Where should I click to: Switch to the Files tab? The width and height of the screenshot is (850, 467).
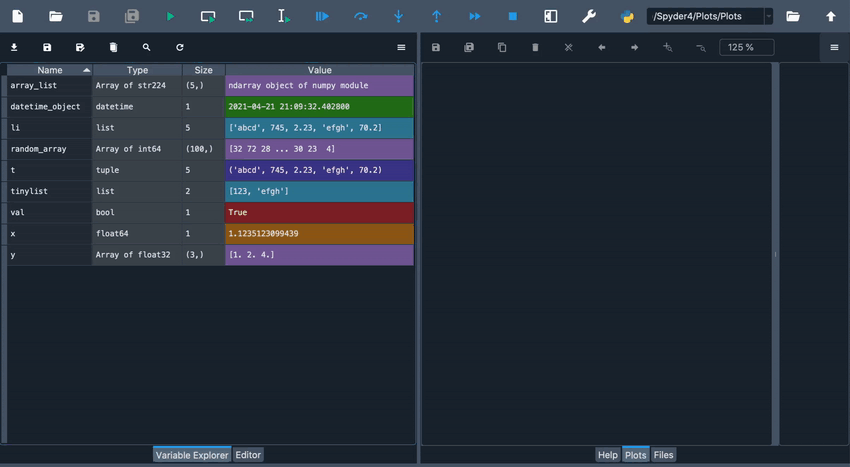664,455
